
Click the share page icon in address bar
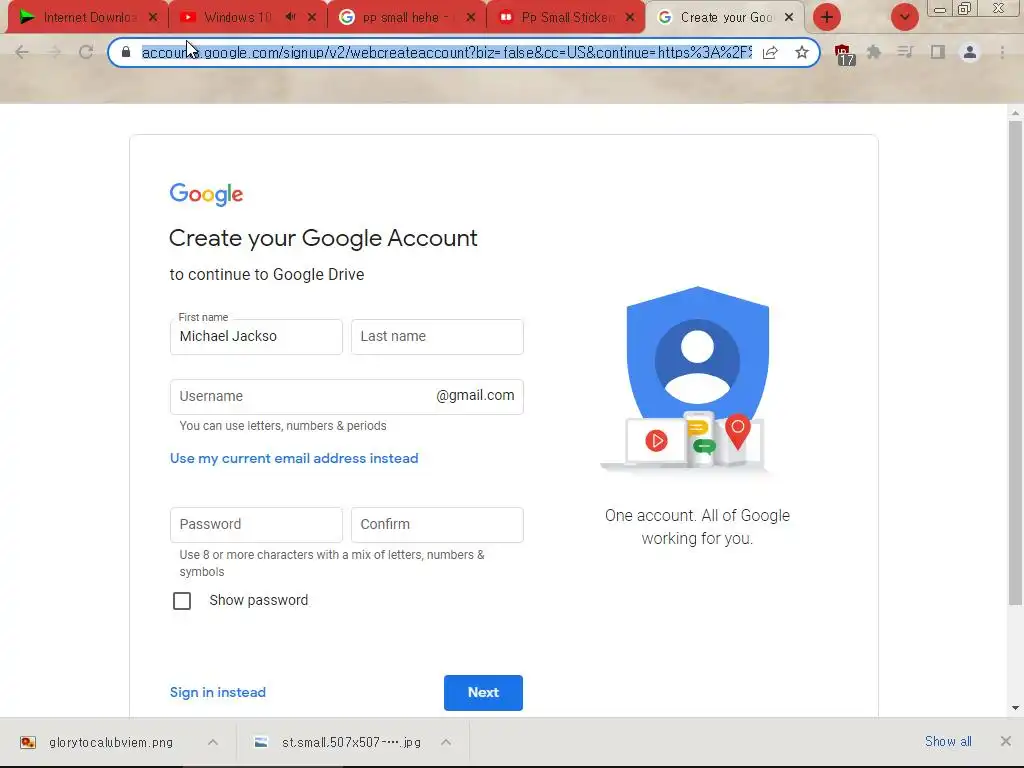[770, 52]
